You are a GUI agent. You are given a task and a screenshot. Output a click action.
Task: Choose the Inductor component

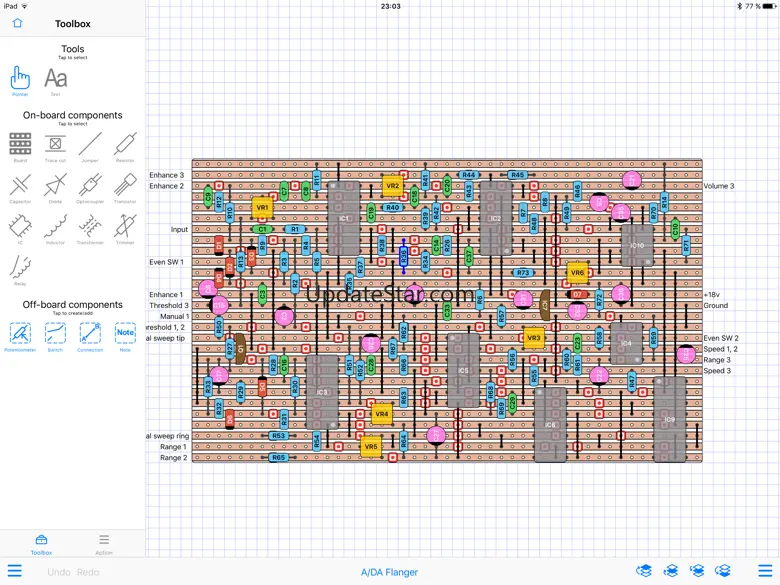tap(55, 229)
